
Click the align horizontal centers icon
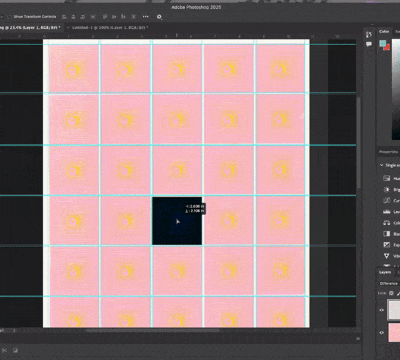73,16
